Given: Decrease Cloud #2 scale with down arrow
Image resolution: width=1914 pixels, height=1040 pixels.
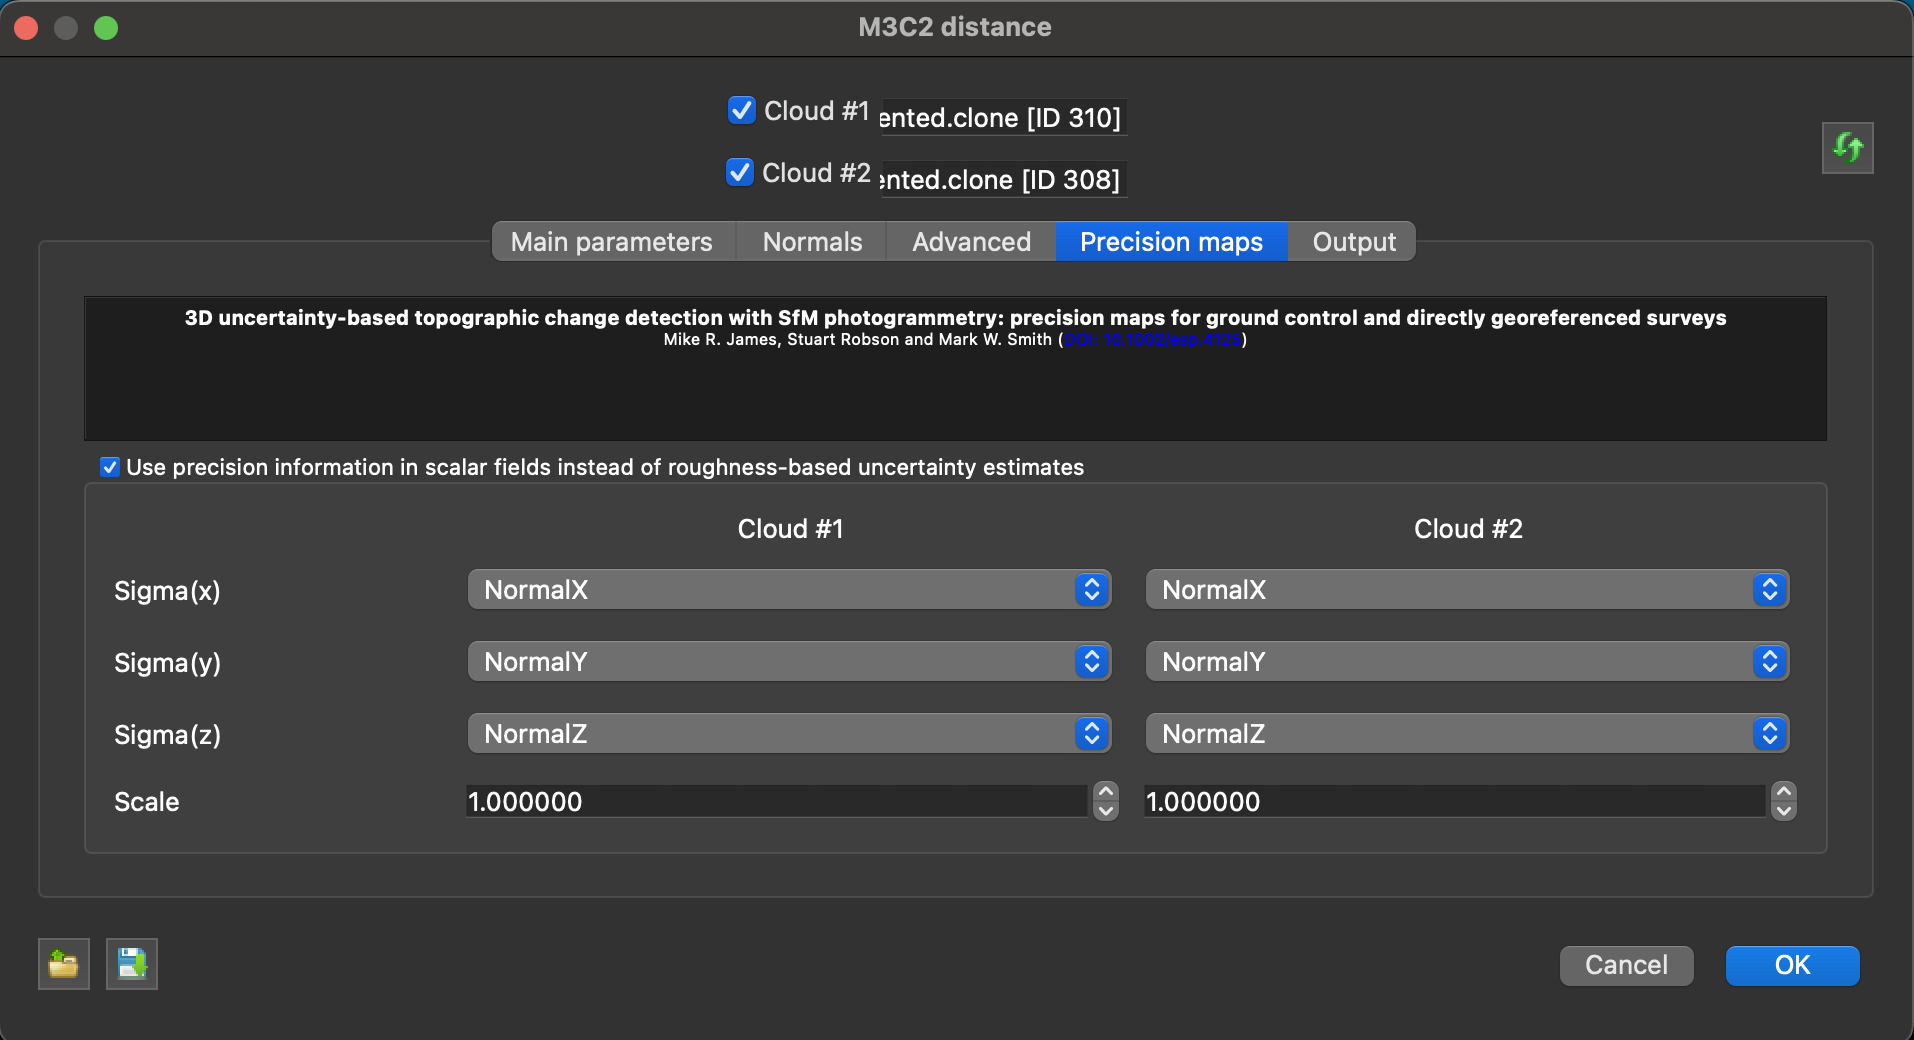Looking at the screenshot, I should click(1783, 811).
